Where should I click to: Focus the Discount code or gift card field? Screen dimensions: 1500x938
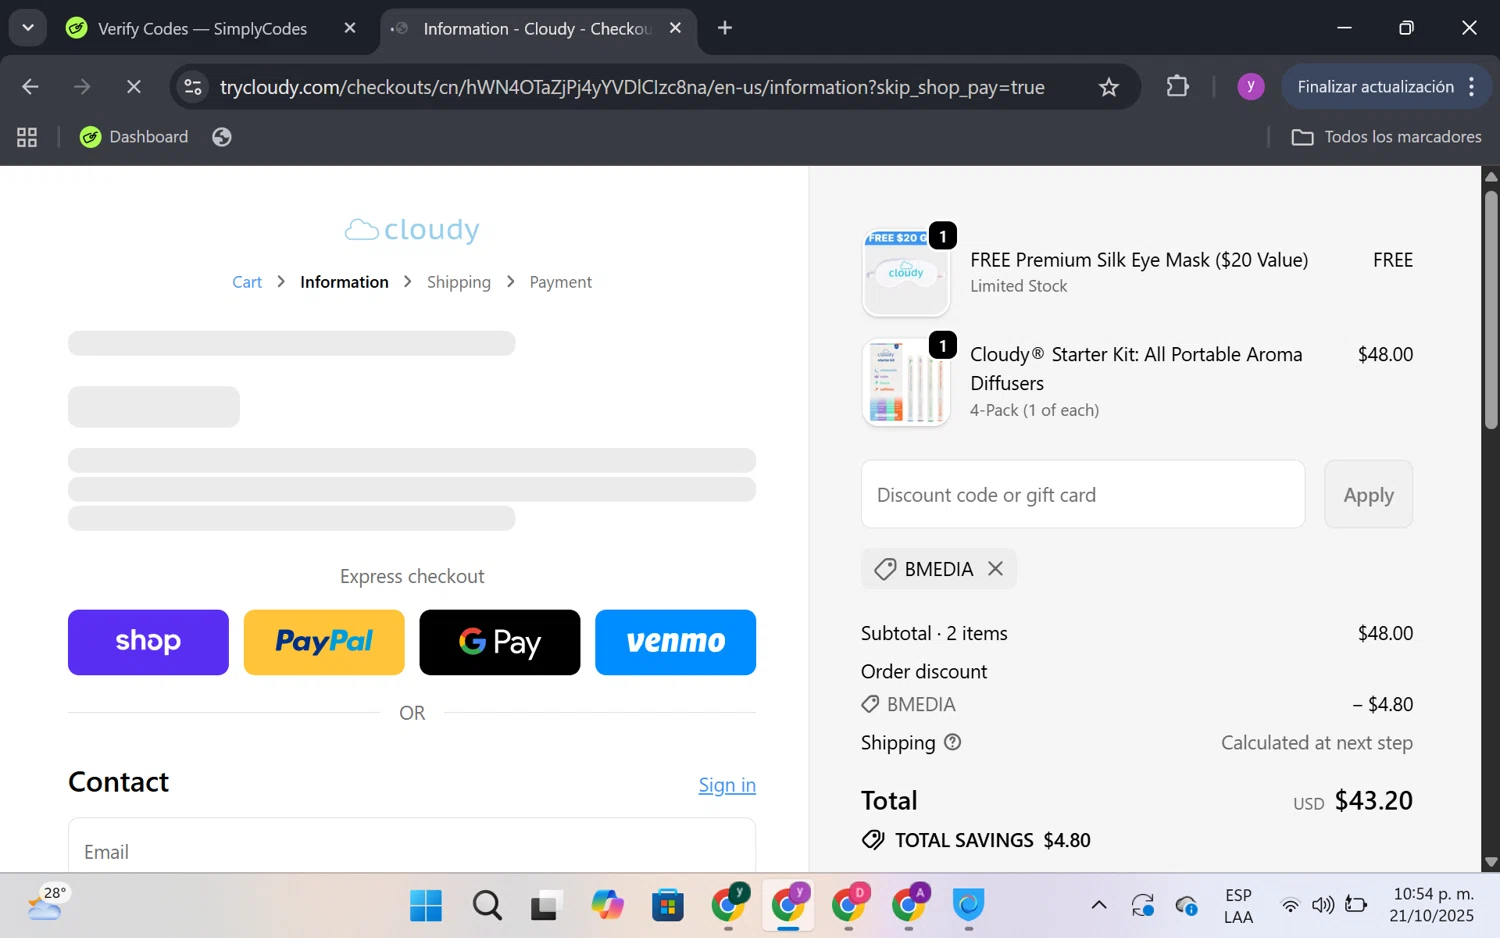click(x=1083, y=494)
